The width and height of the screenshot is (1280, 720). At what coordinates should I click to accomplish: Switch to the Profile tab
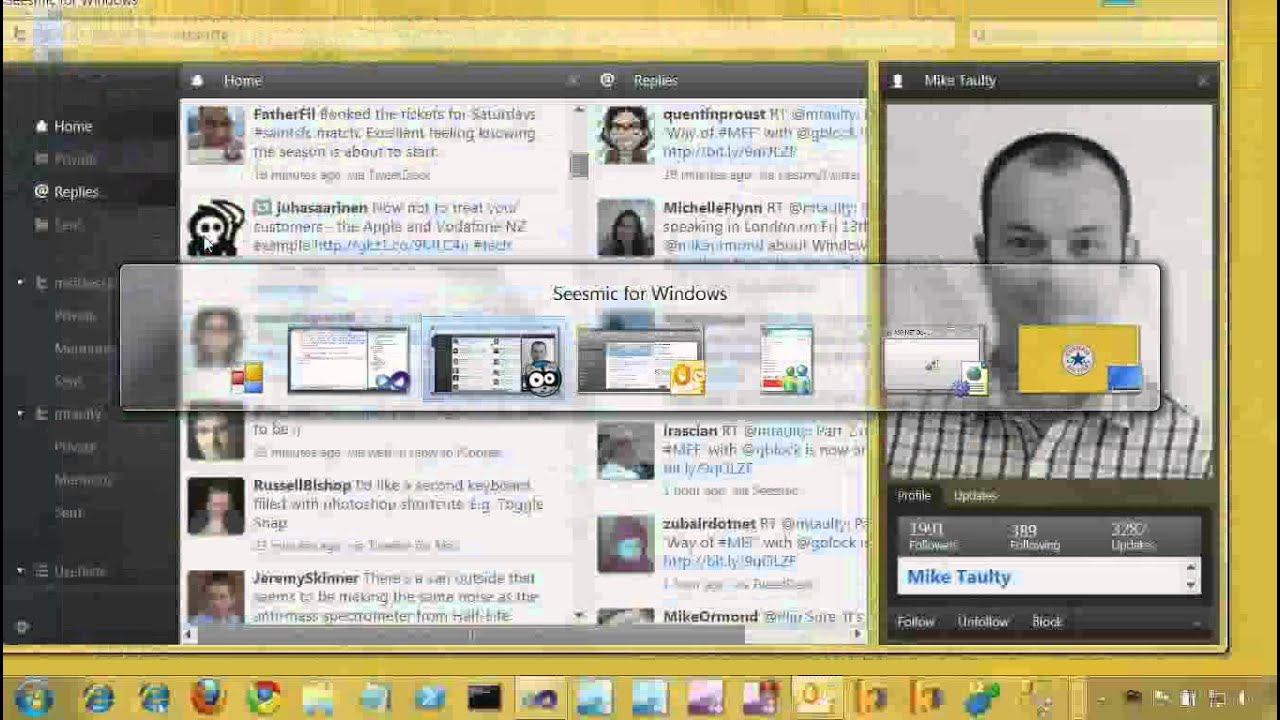tap(914, 496)
